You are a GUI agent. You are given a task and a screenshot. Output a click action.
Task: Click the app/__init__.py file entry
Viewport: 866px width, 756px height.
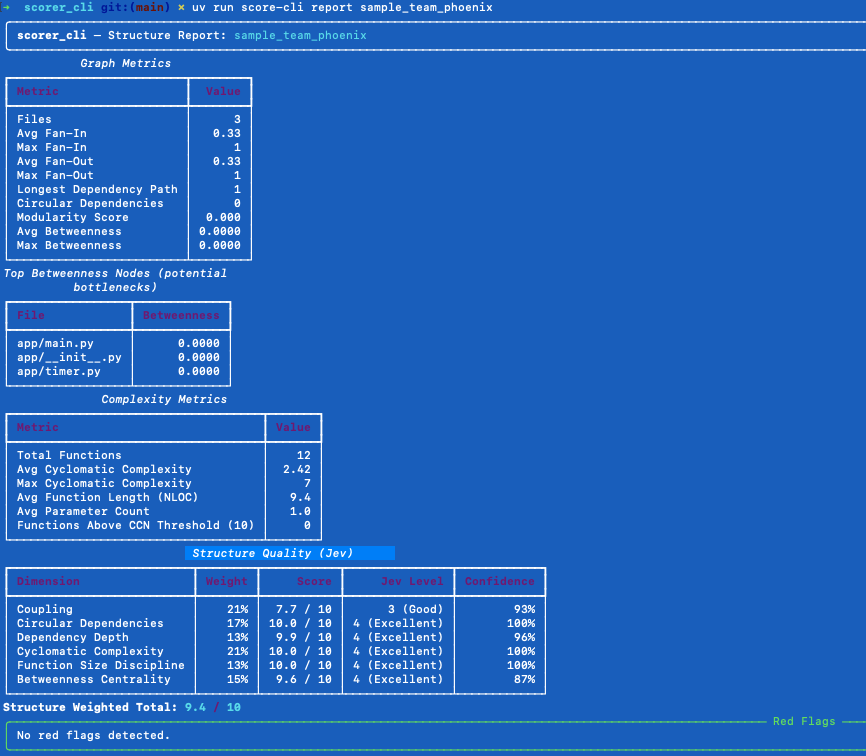coord(69,357)
